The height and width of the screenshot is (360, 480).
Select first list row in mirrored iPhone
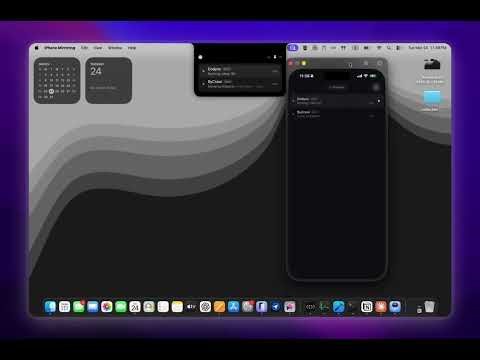pyautogui.click(x=337, y=101)
